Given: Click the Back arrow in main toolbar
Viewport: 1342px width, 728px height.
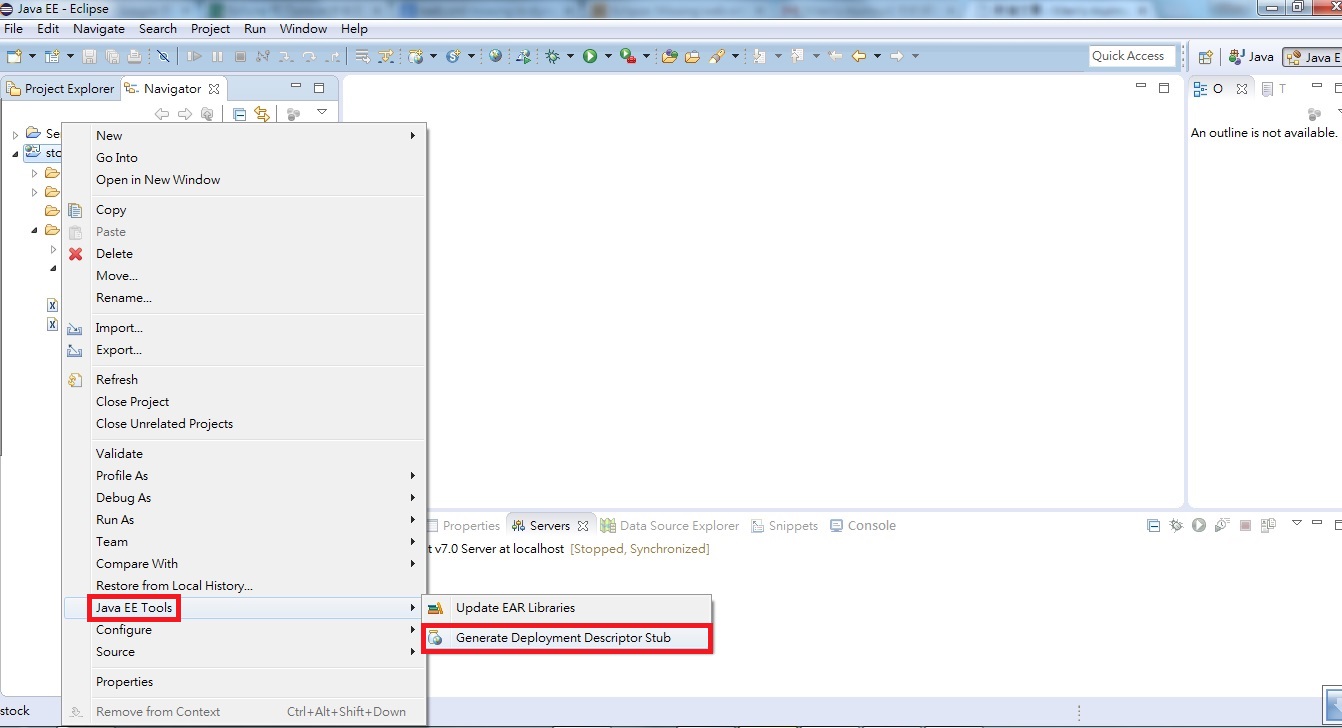Looking at the screenshot, I should [859, 56].
